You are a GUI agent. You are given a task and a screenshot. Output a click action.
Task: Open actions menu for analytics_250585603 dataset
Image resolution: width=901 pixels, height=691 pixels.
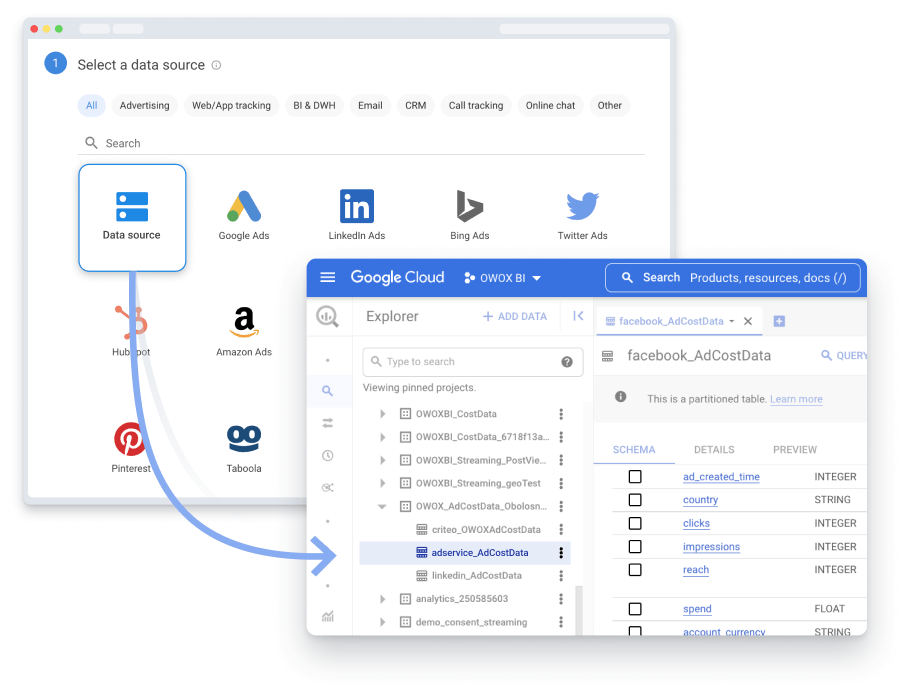coord(561,599)
